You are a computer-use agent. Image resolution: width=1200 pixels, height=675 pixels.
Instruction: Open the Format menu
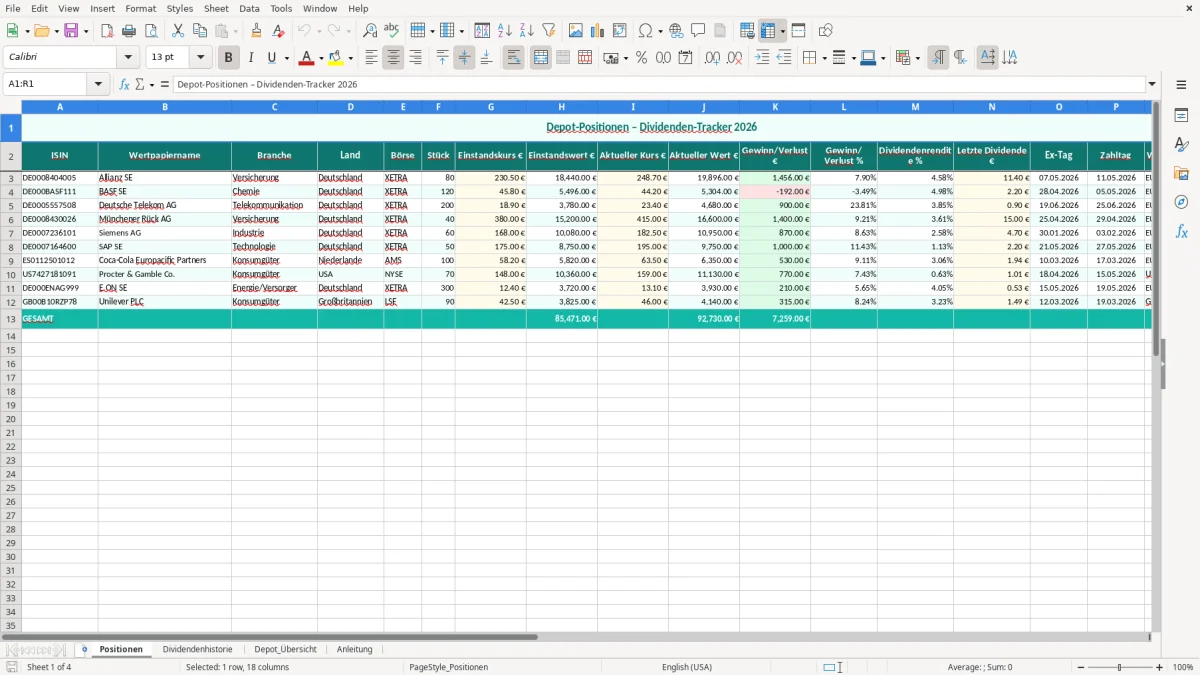point(140,8)
